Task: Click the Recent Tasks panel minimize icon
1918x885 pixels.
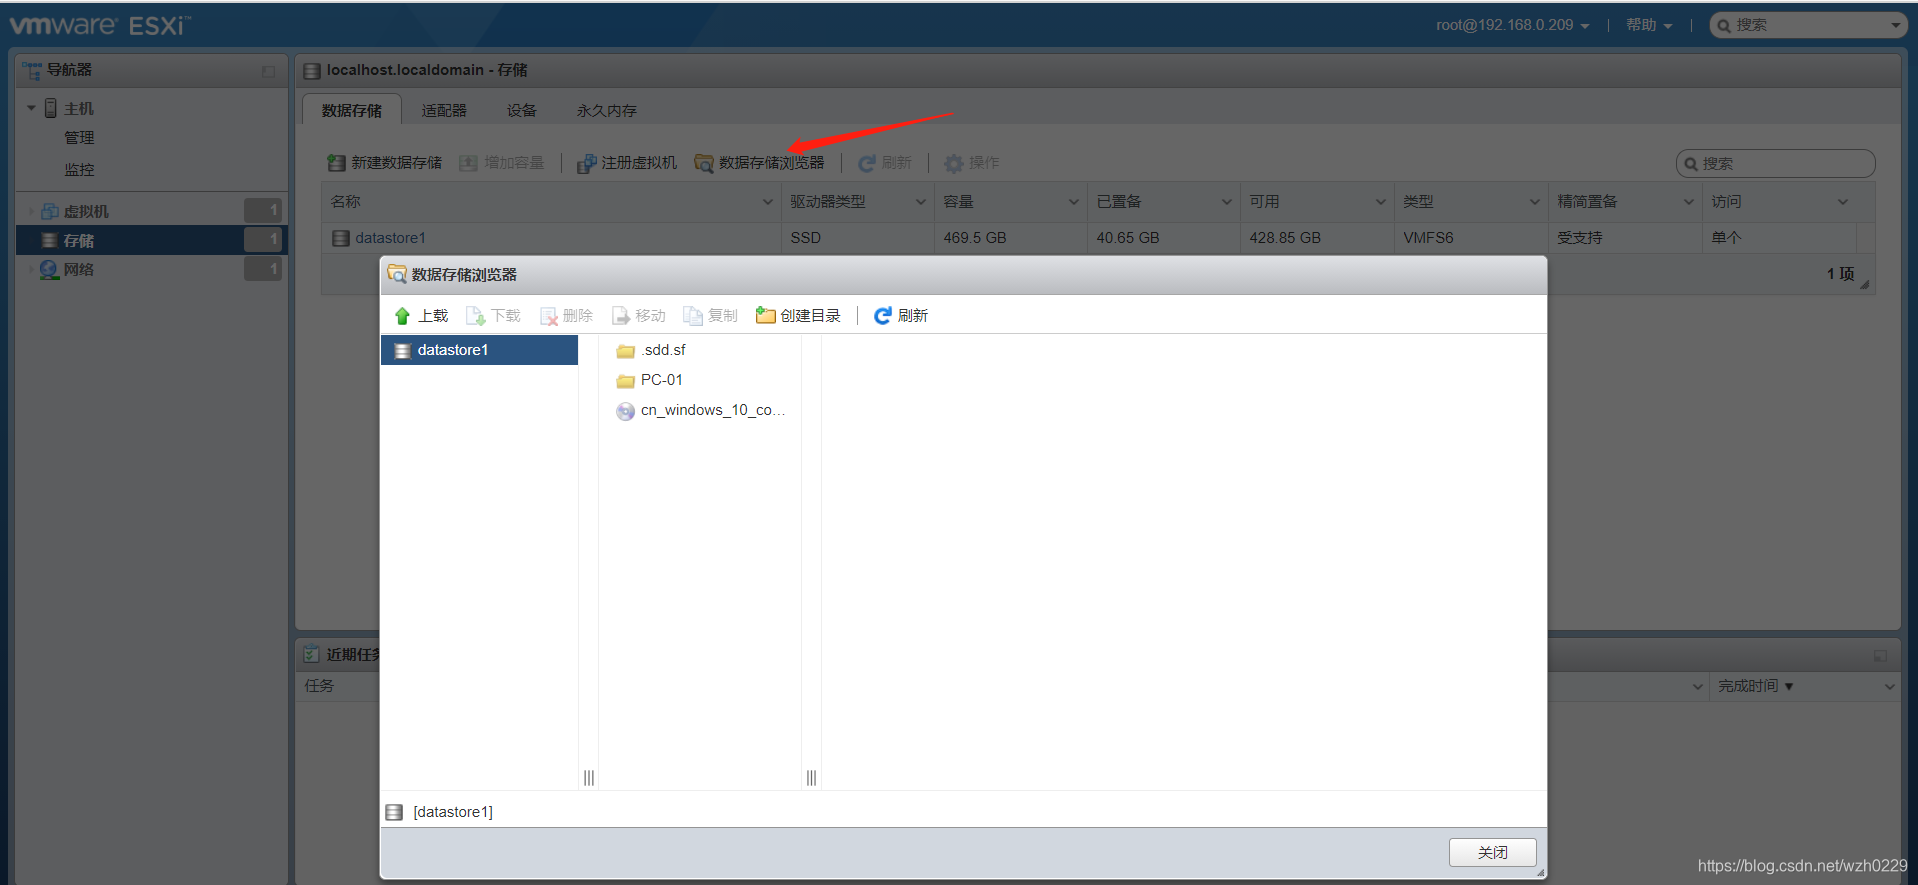Action: 1880,656
